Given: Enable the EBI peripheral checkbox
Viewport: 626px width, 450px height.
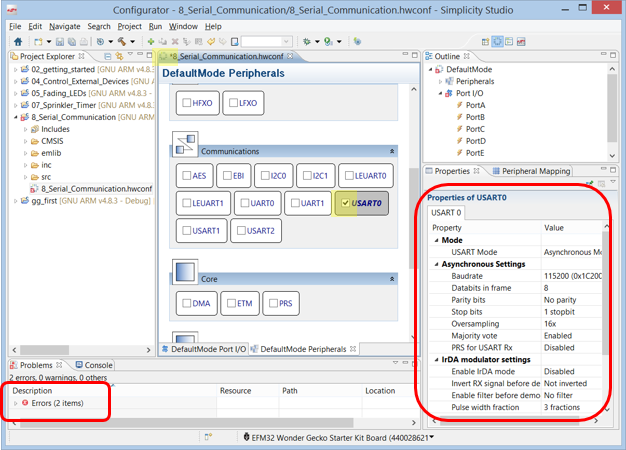Looking at the screenshot, I should (227, 176).
